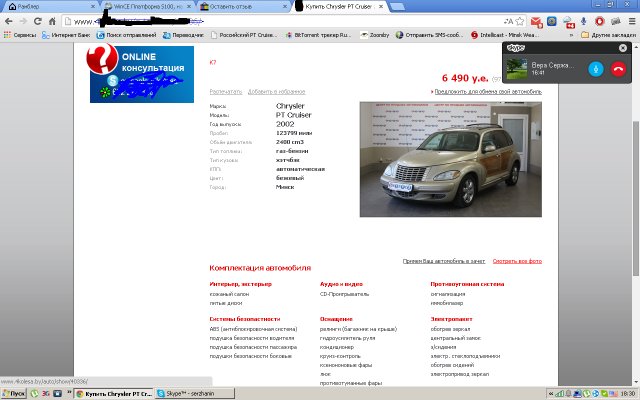The image size is (640, 400).
Task: Switch to the WinCE Платформа S100 tab
Action: pyautogui.click(x=147, y=7)
